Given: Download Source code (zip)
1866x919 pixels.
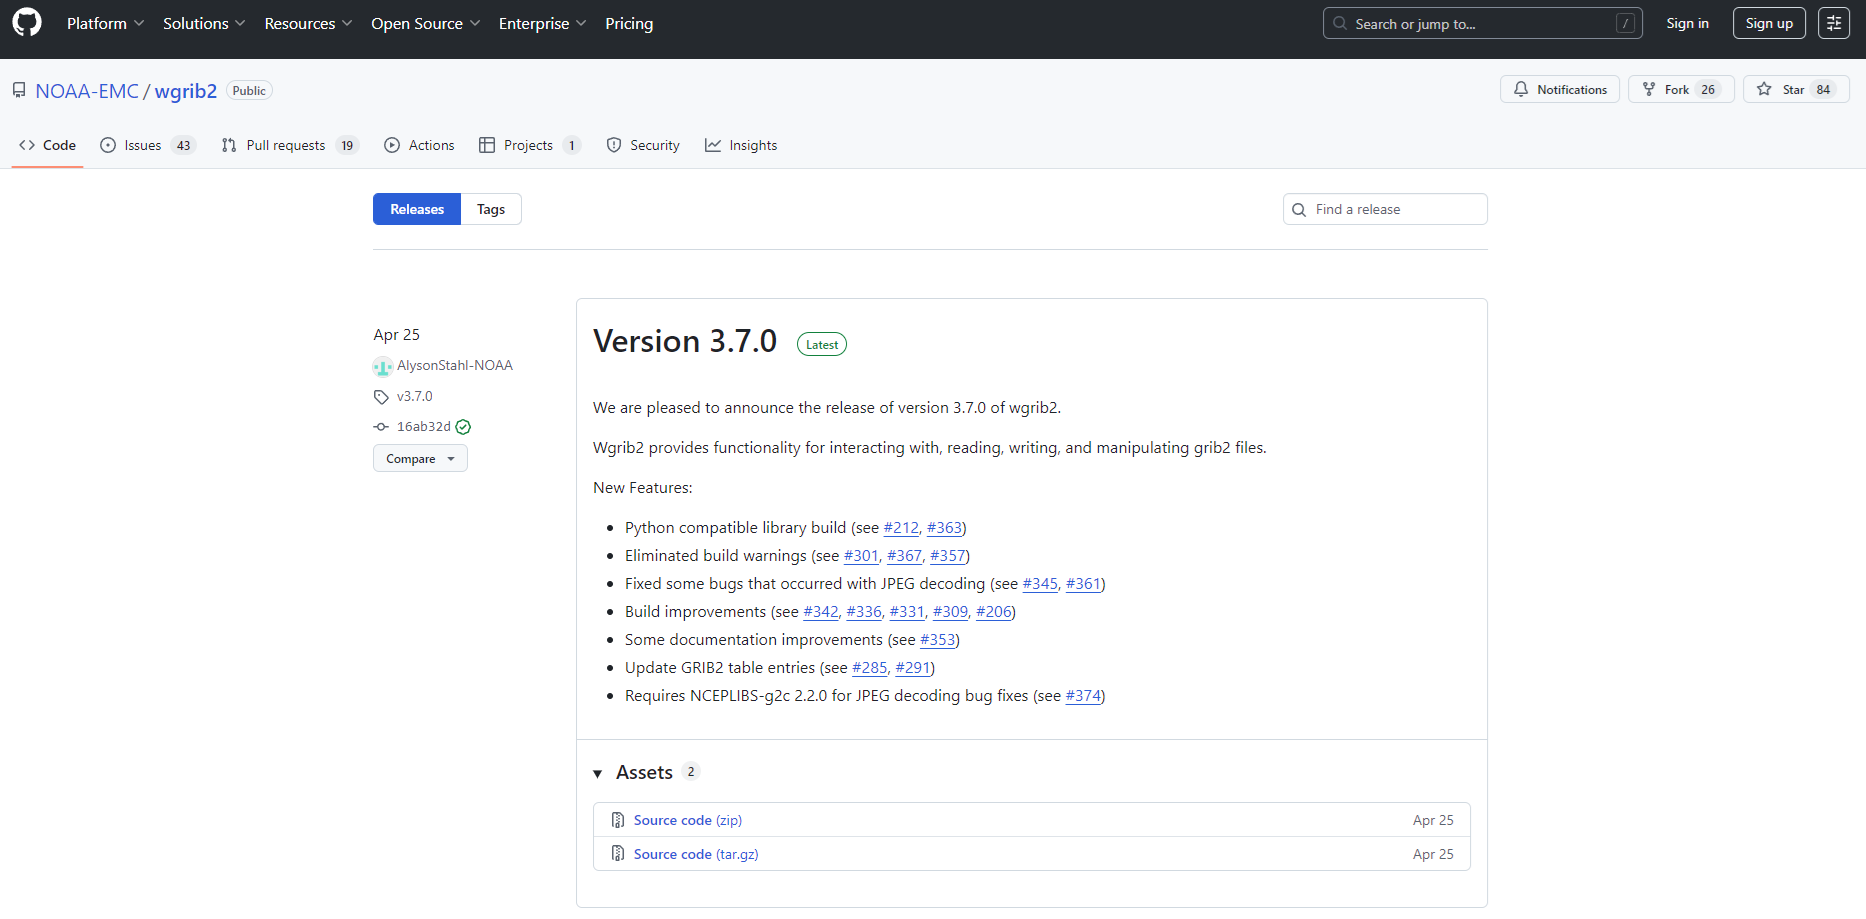Looking at the screenshot, I should tap(688, 820).
